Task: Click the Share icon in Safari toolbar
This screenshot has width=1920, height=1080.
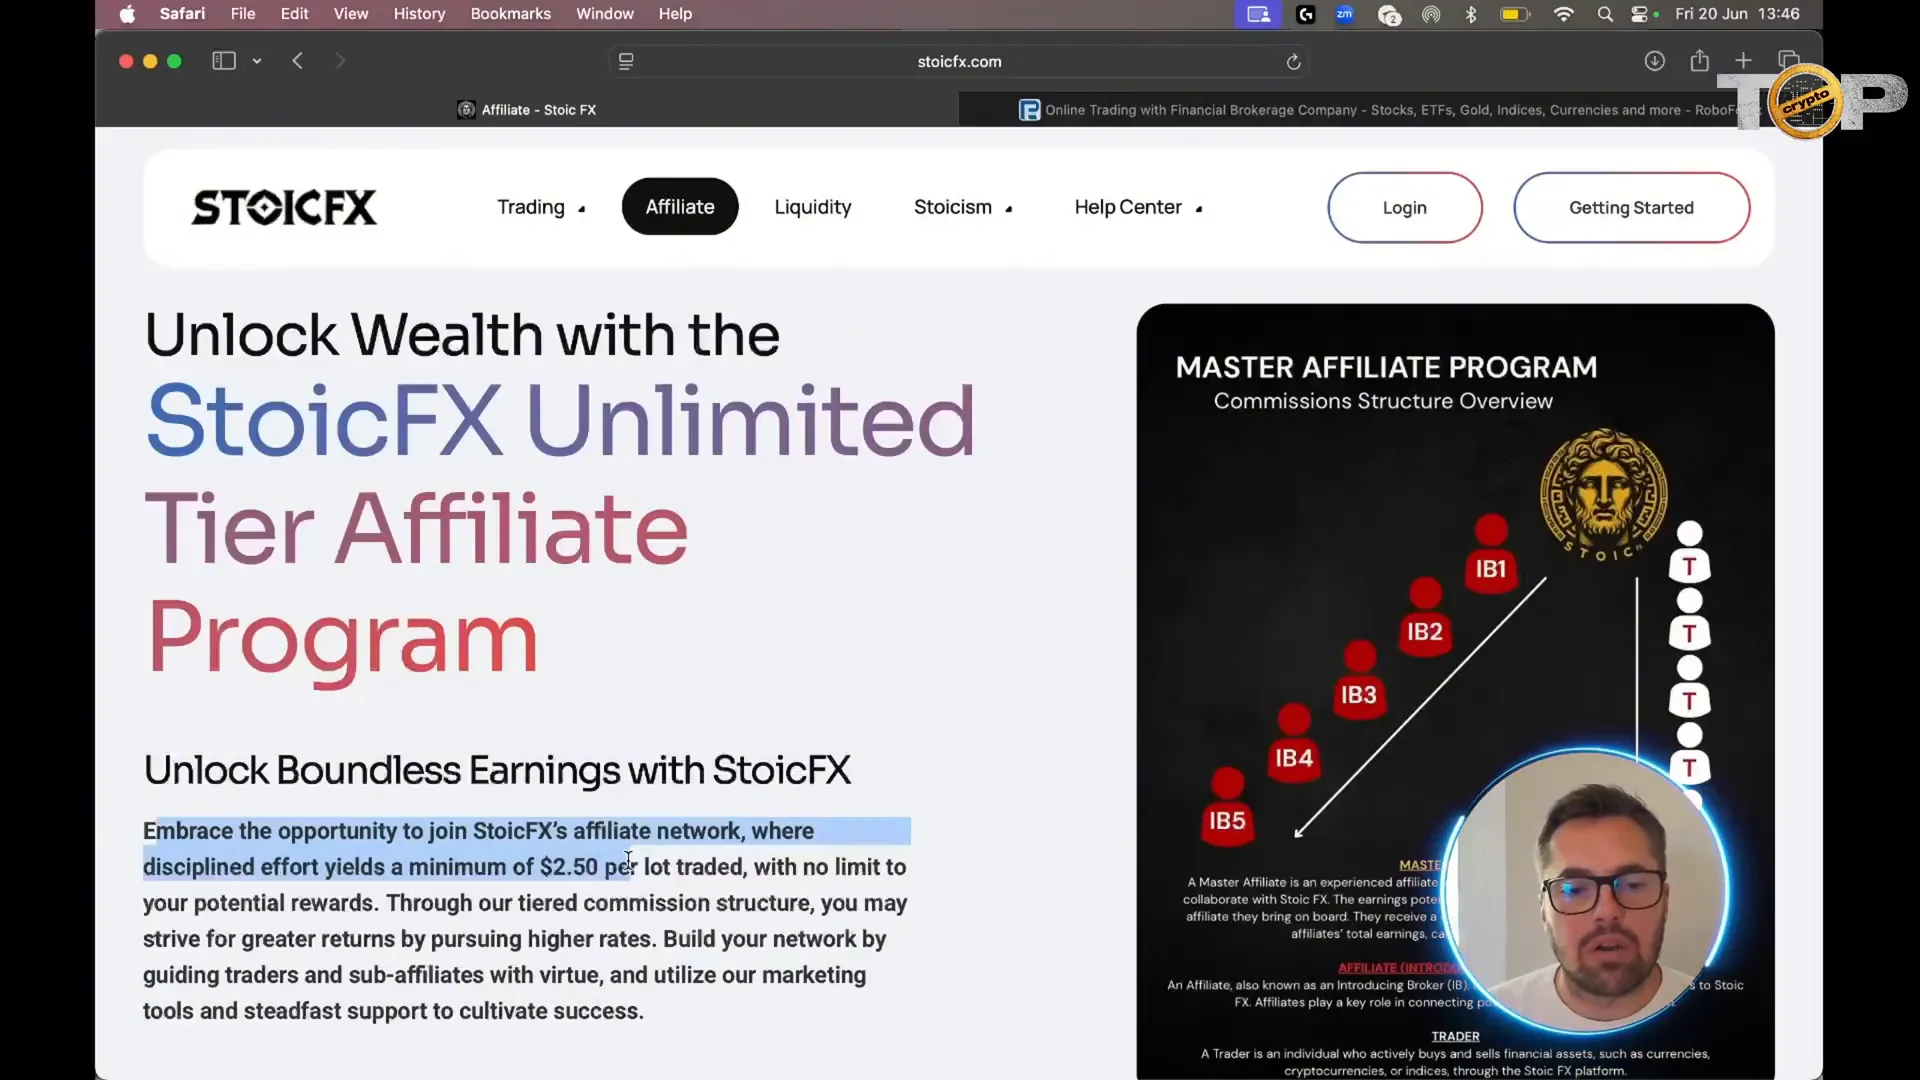Action: [1699, 61]
